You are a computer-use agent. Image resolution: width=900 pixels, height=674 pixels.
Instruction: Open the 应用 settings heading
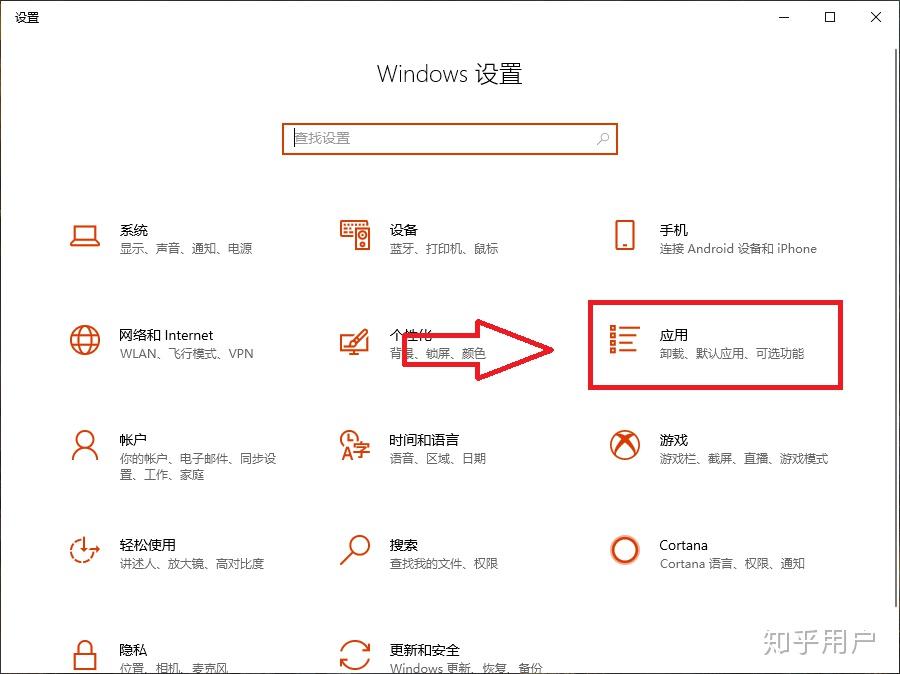673,335
